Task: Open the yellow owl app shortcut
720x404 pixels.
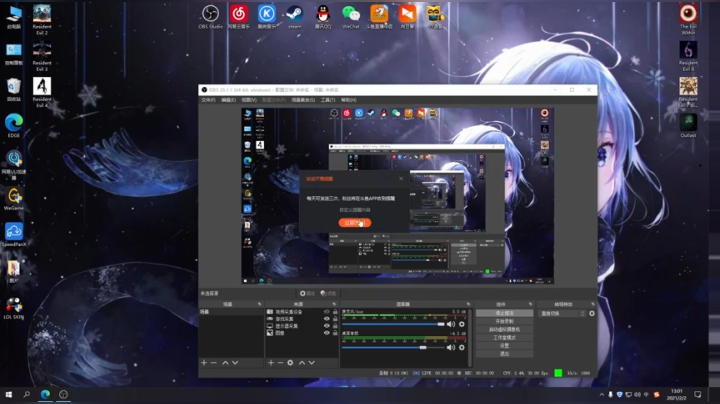Action: click(x=434, y=17)
